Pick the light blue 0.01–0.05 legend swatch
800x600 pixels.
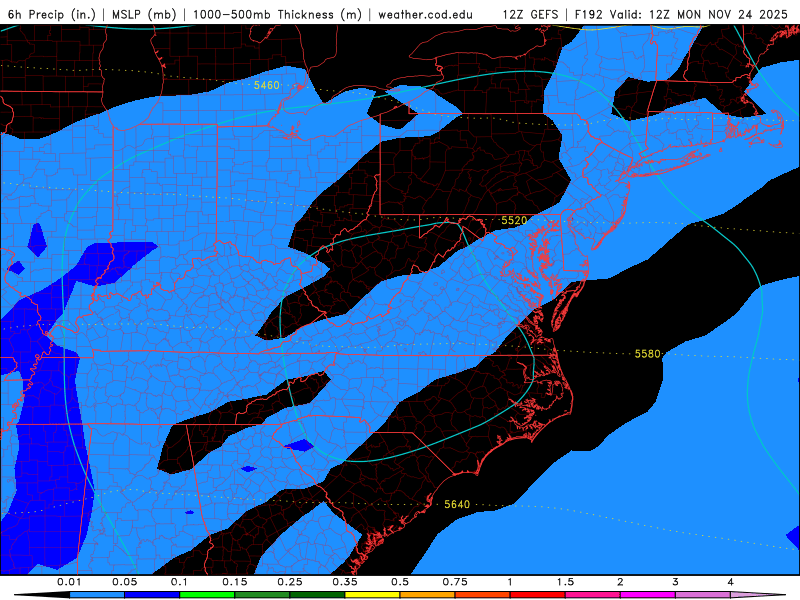pyautogui.click(x=97, y=595)
